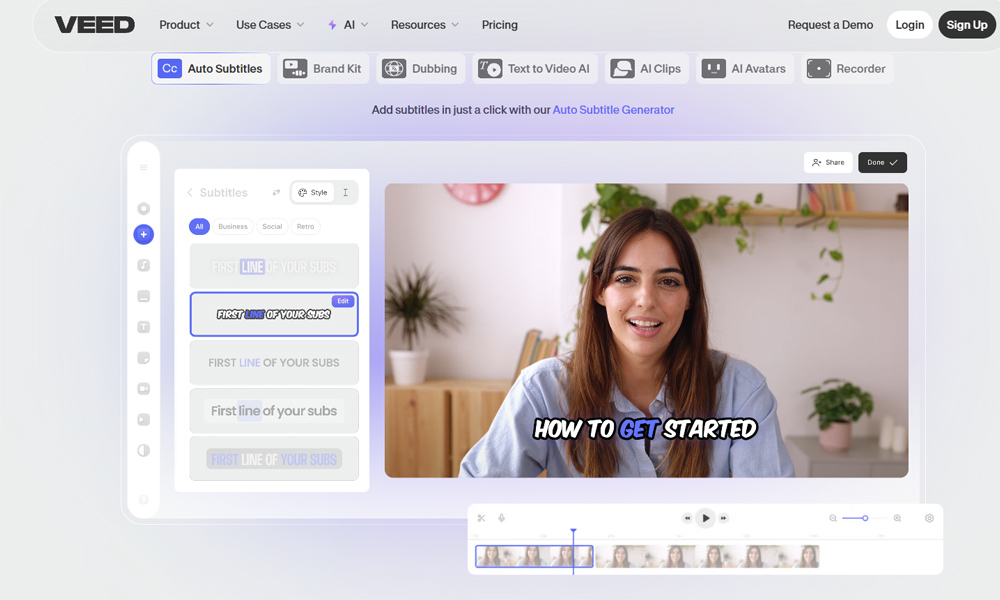Filter styles by Retro

305,226
